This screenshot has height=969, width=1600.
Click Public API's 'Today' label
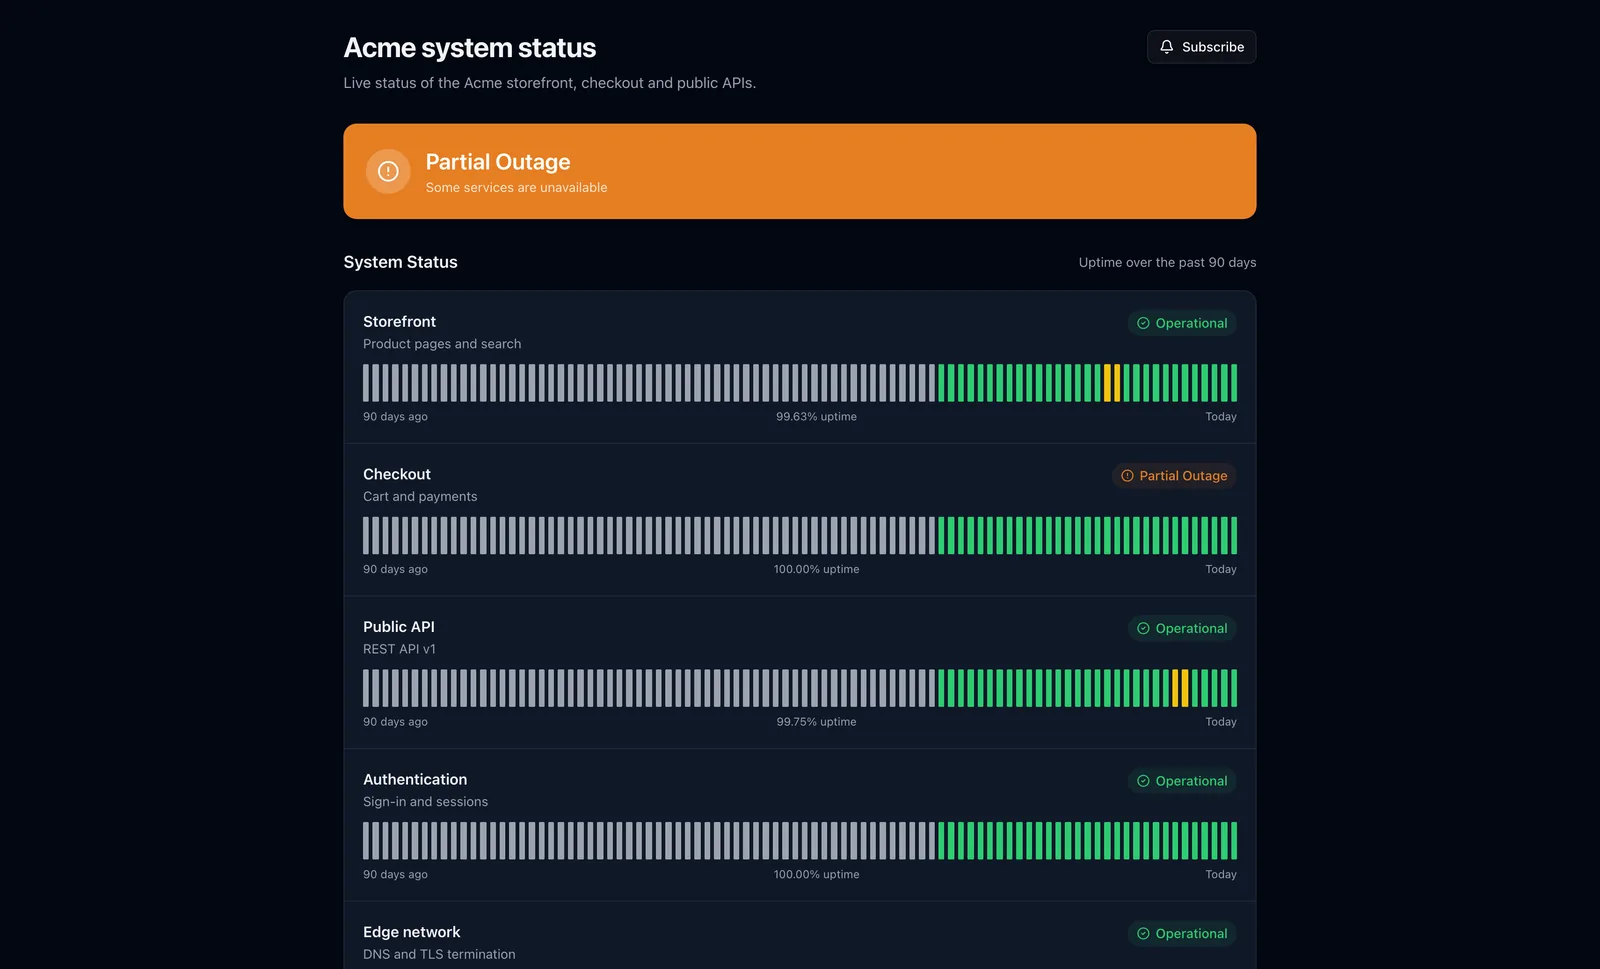click(x=1221, y=722)
